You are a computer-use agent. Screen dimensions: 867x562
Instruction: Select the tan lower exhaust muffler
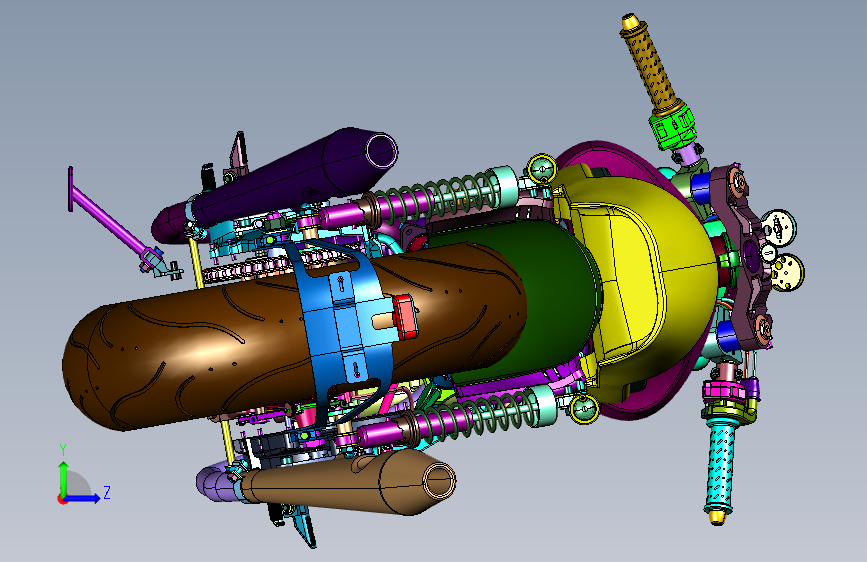pos(354,482)
